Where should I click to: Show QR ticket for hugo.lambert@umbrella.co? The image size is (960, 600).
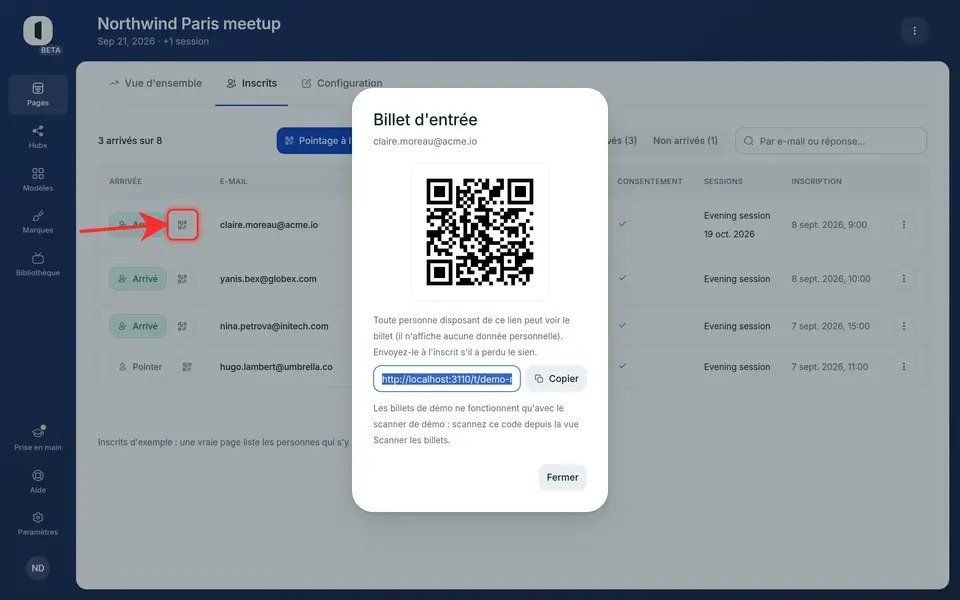[x=187, y=367]
